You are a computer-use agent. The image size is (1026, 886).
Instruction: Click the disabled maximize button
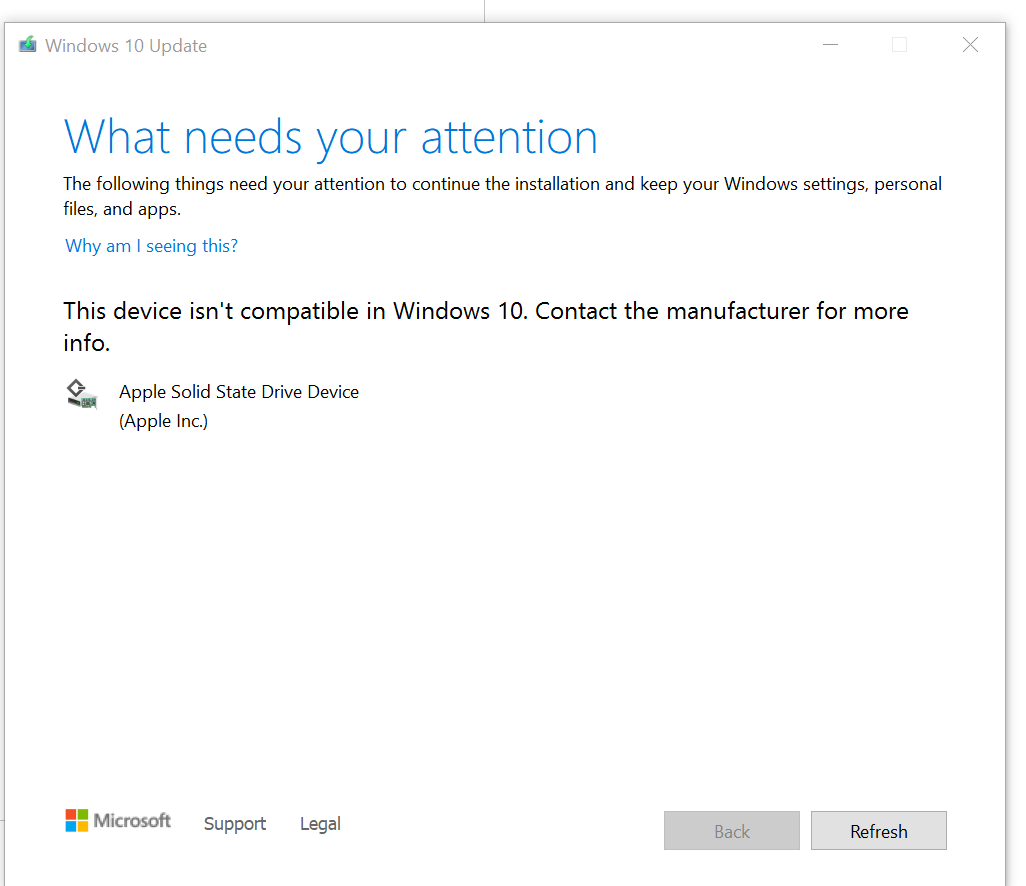click(x=900, y=44)
